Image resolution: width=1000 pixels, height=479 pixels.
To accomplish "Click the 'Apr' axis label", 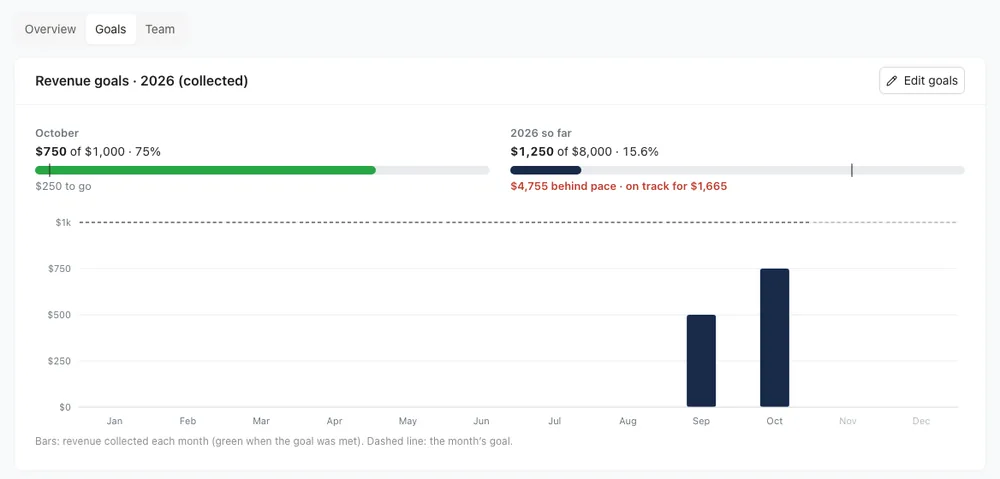I will 334,421.
